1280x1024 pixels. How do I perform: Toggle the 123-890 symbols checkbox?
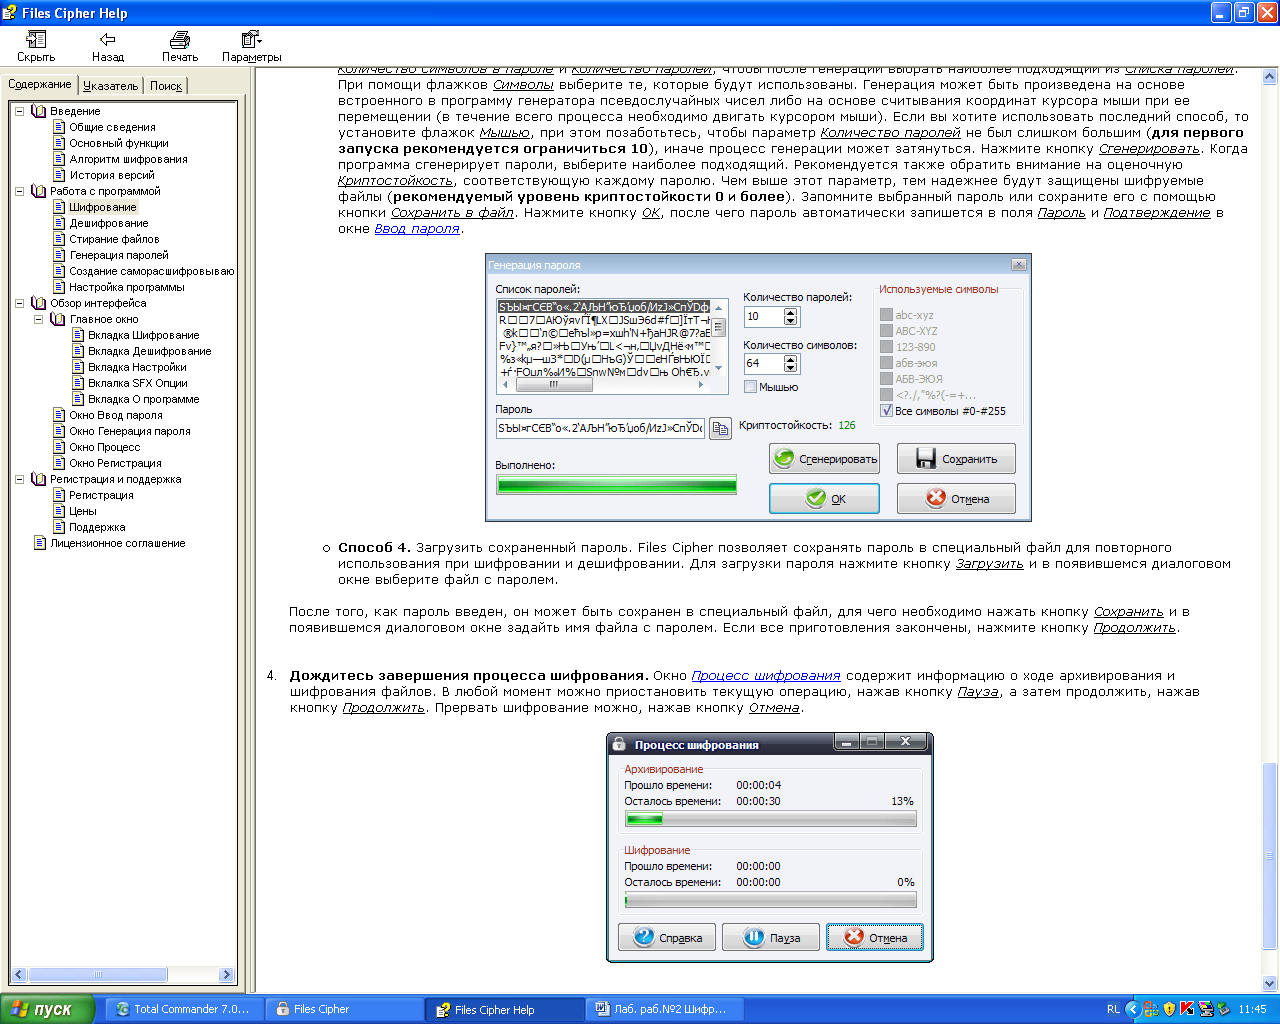pos(886,347)
